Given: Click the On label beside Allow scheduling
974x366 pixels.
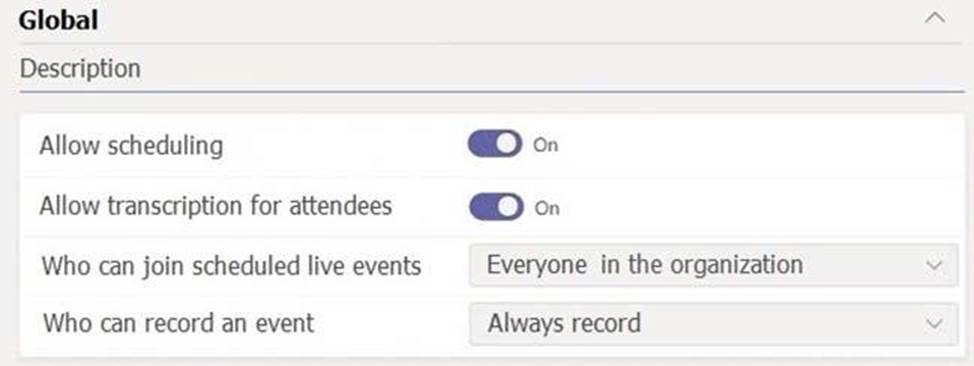Looking at the screenshot, I should pyautogui.click(x=546, y=145).
